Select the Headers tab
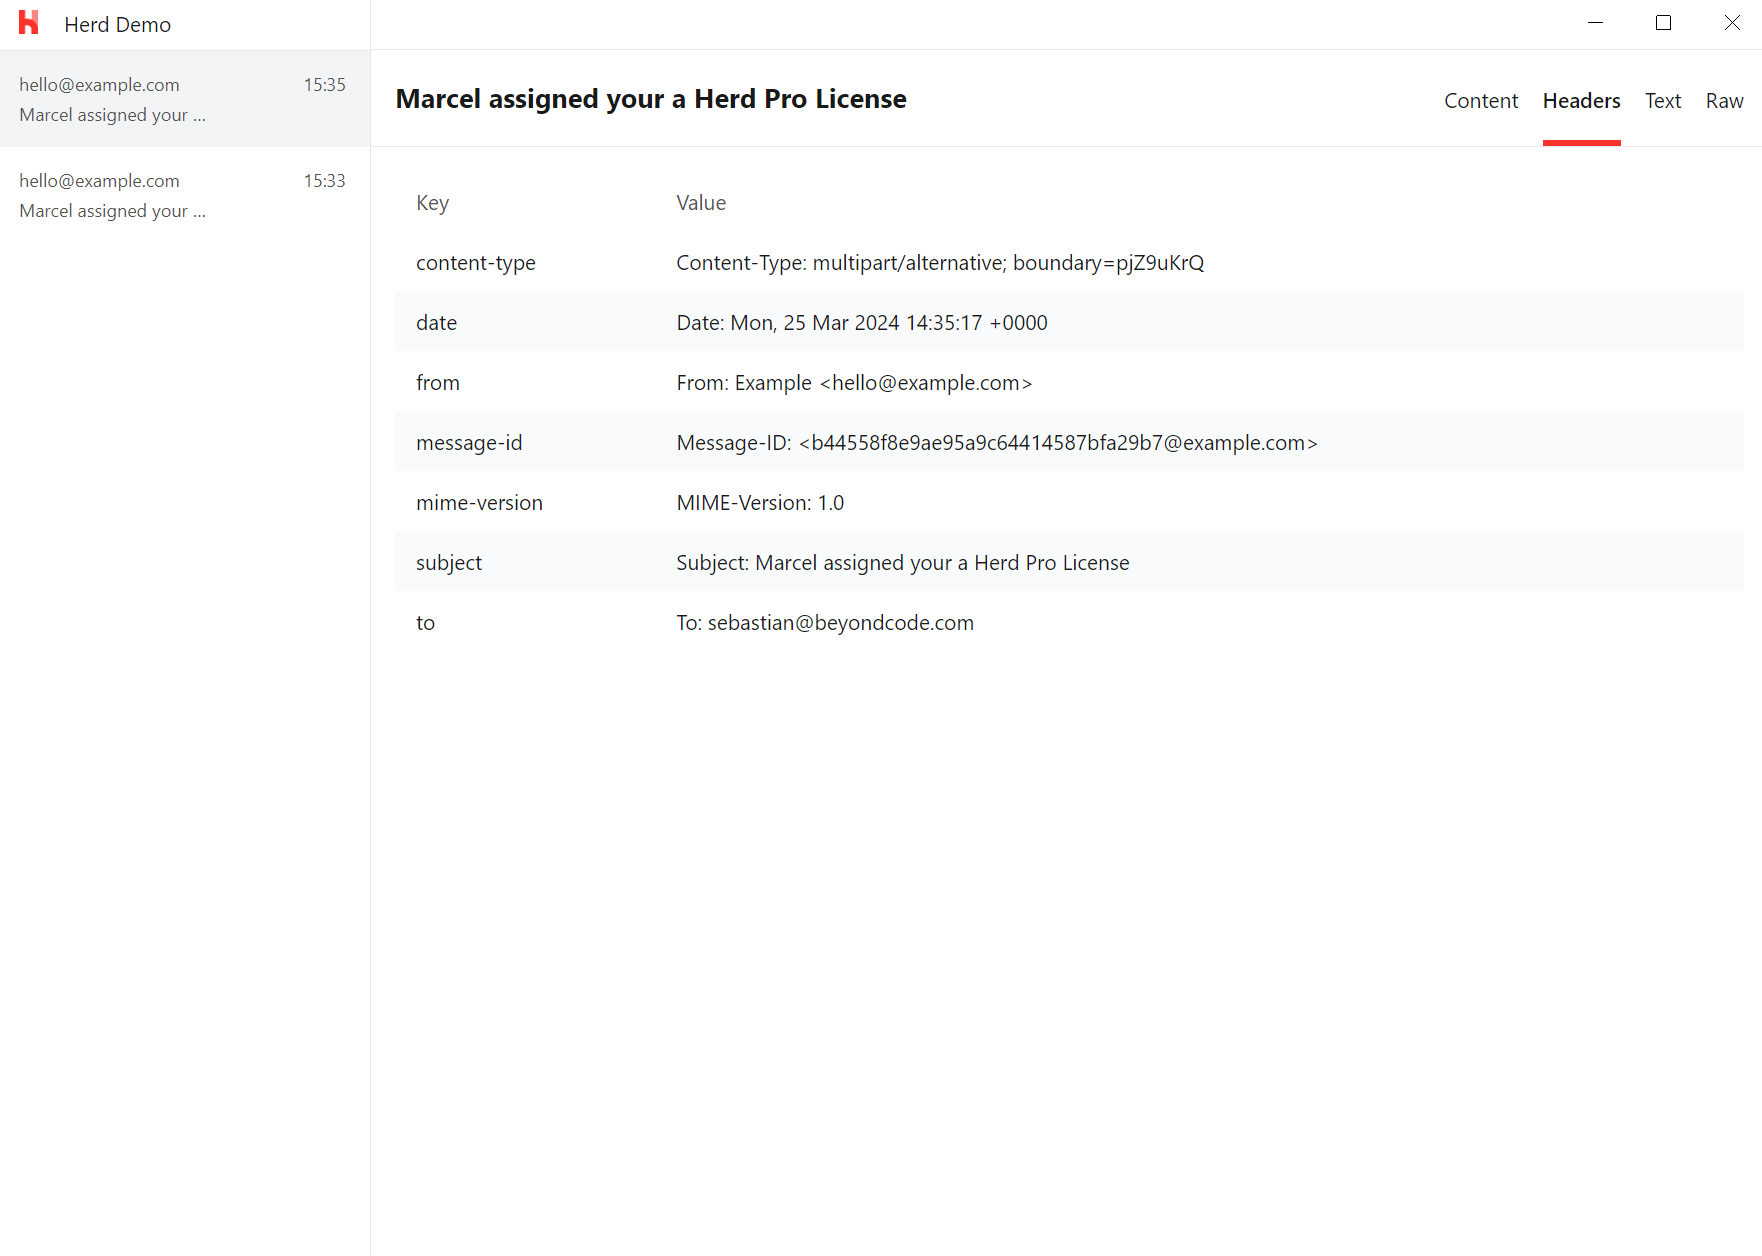Image resolution: width=1762 pixels, height=1256 pixels. tap(1581, 100)
